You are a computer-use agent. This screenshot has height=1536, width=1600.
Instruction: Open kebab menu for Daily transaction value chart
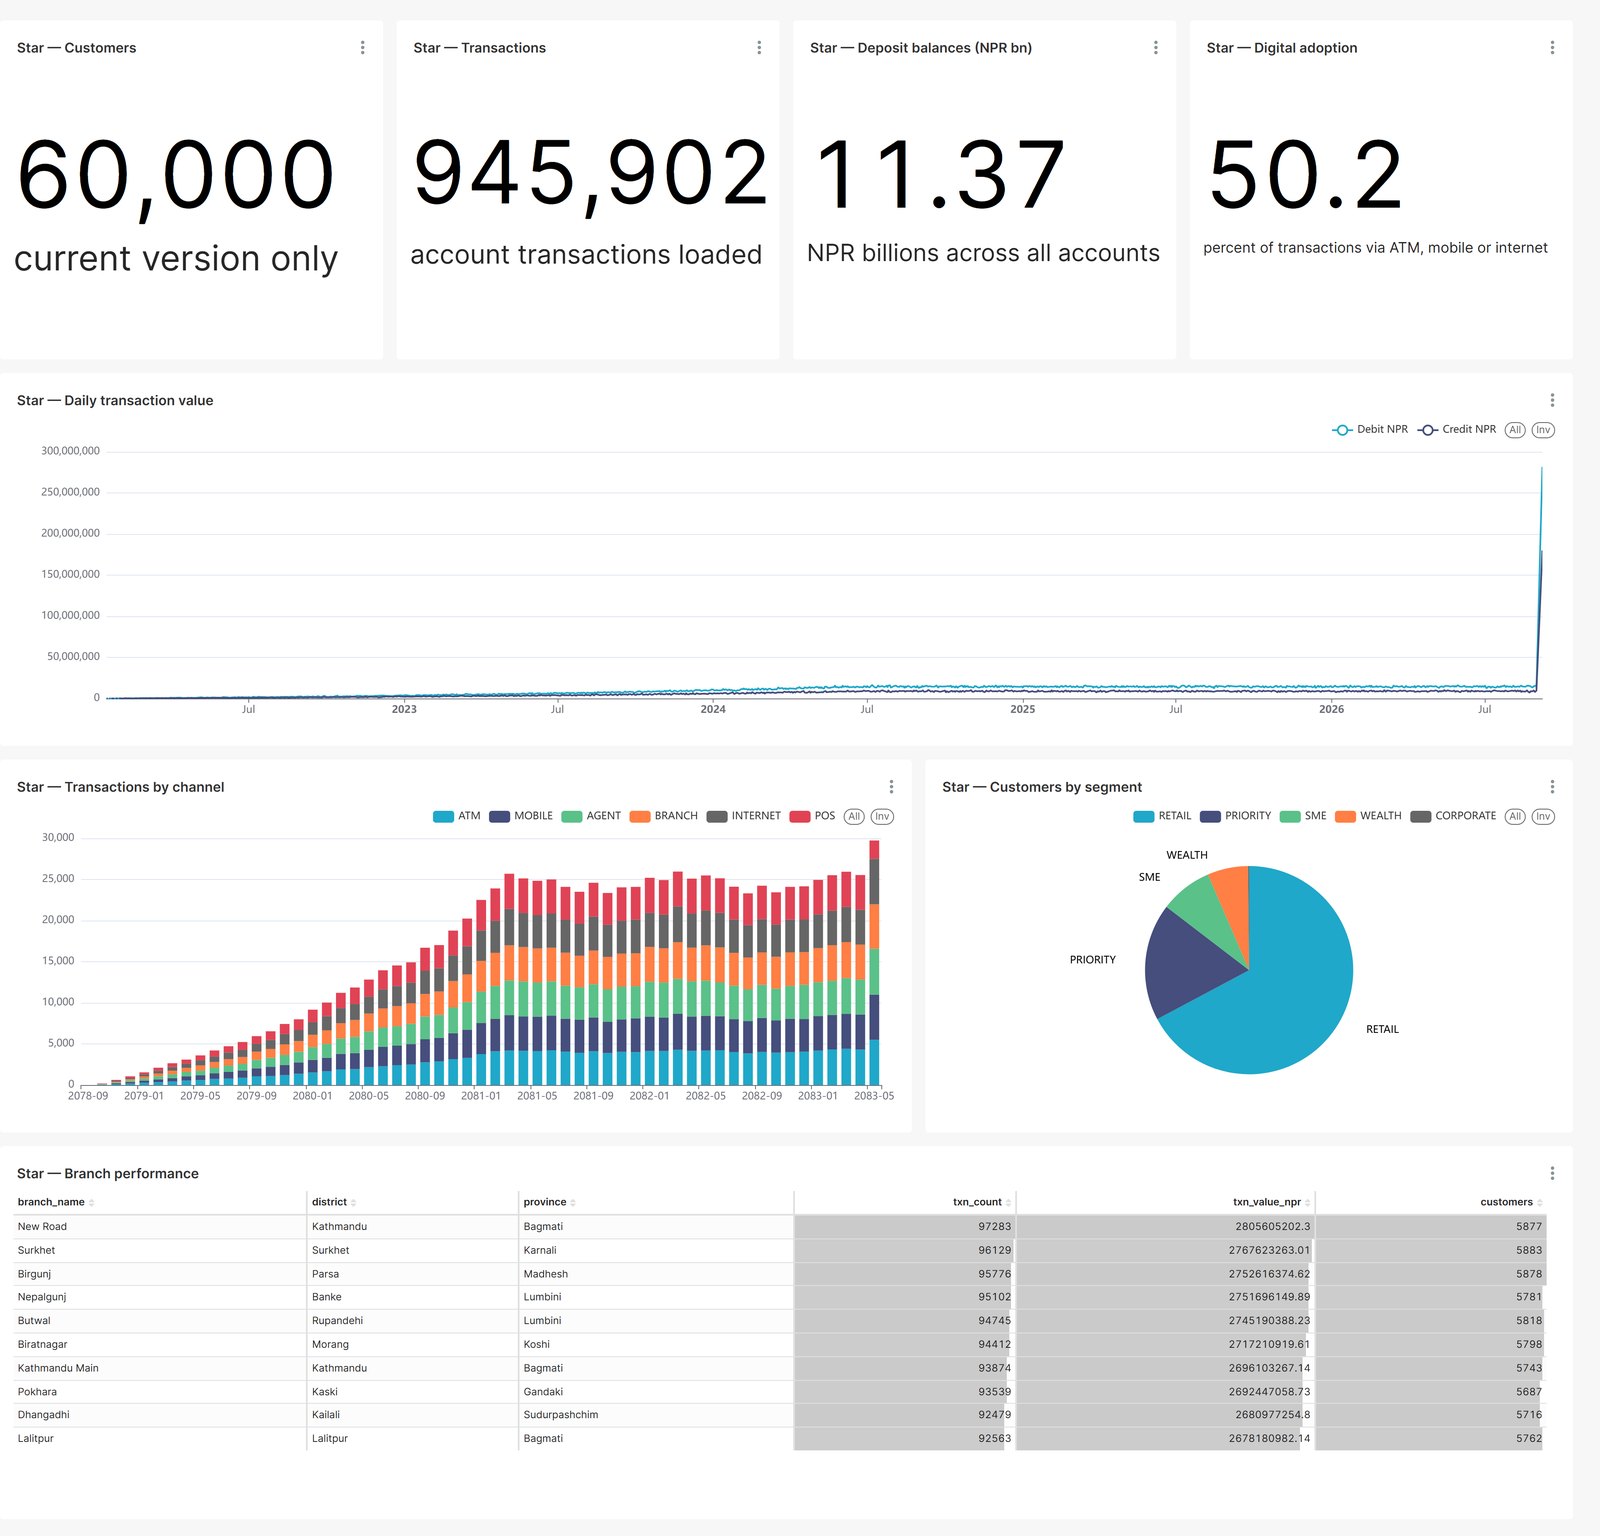[x=1552, y=400]
